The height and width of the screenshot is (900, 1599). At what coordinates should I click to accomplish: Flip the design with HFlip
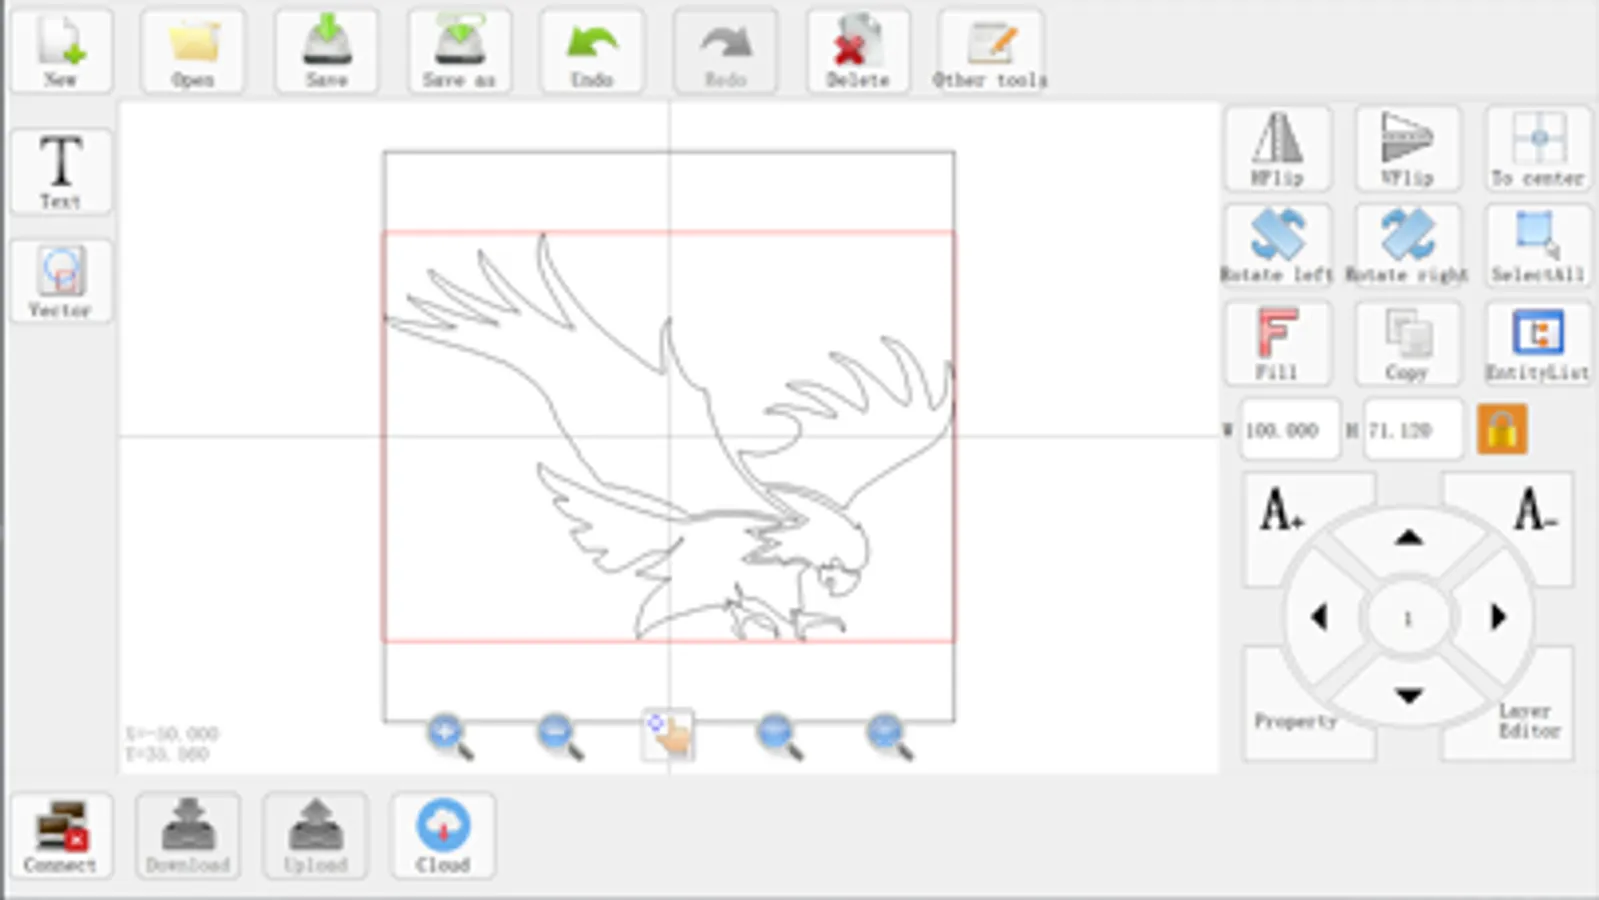pyautogui.click(x=1278, y=149)
